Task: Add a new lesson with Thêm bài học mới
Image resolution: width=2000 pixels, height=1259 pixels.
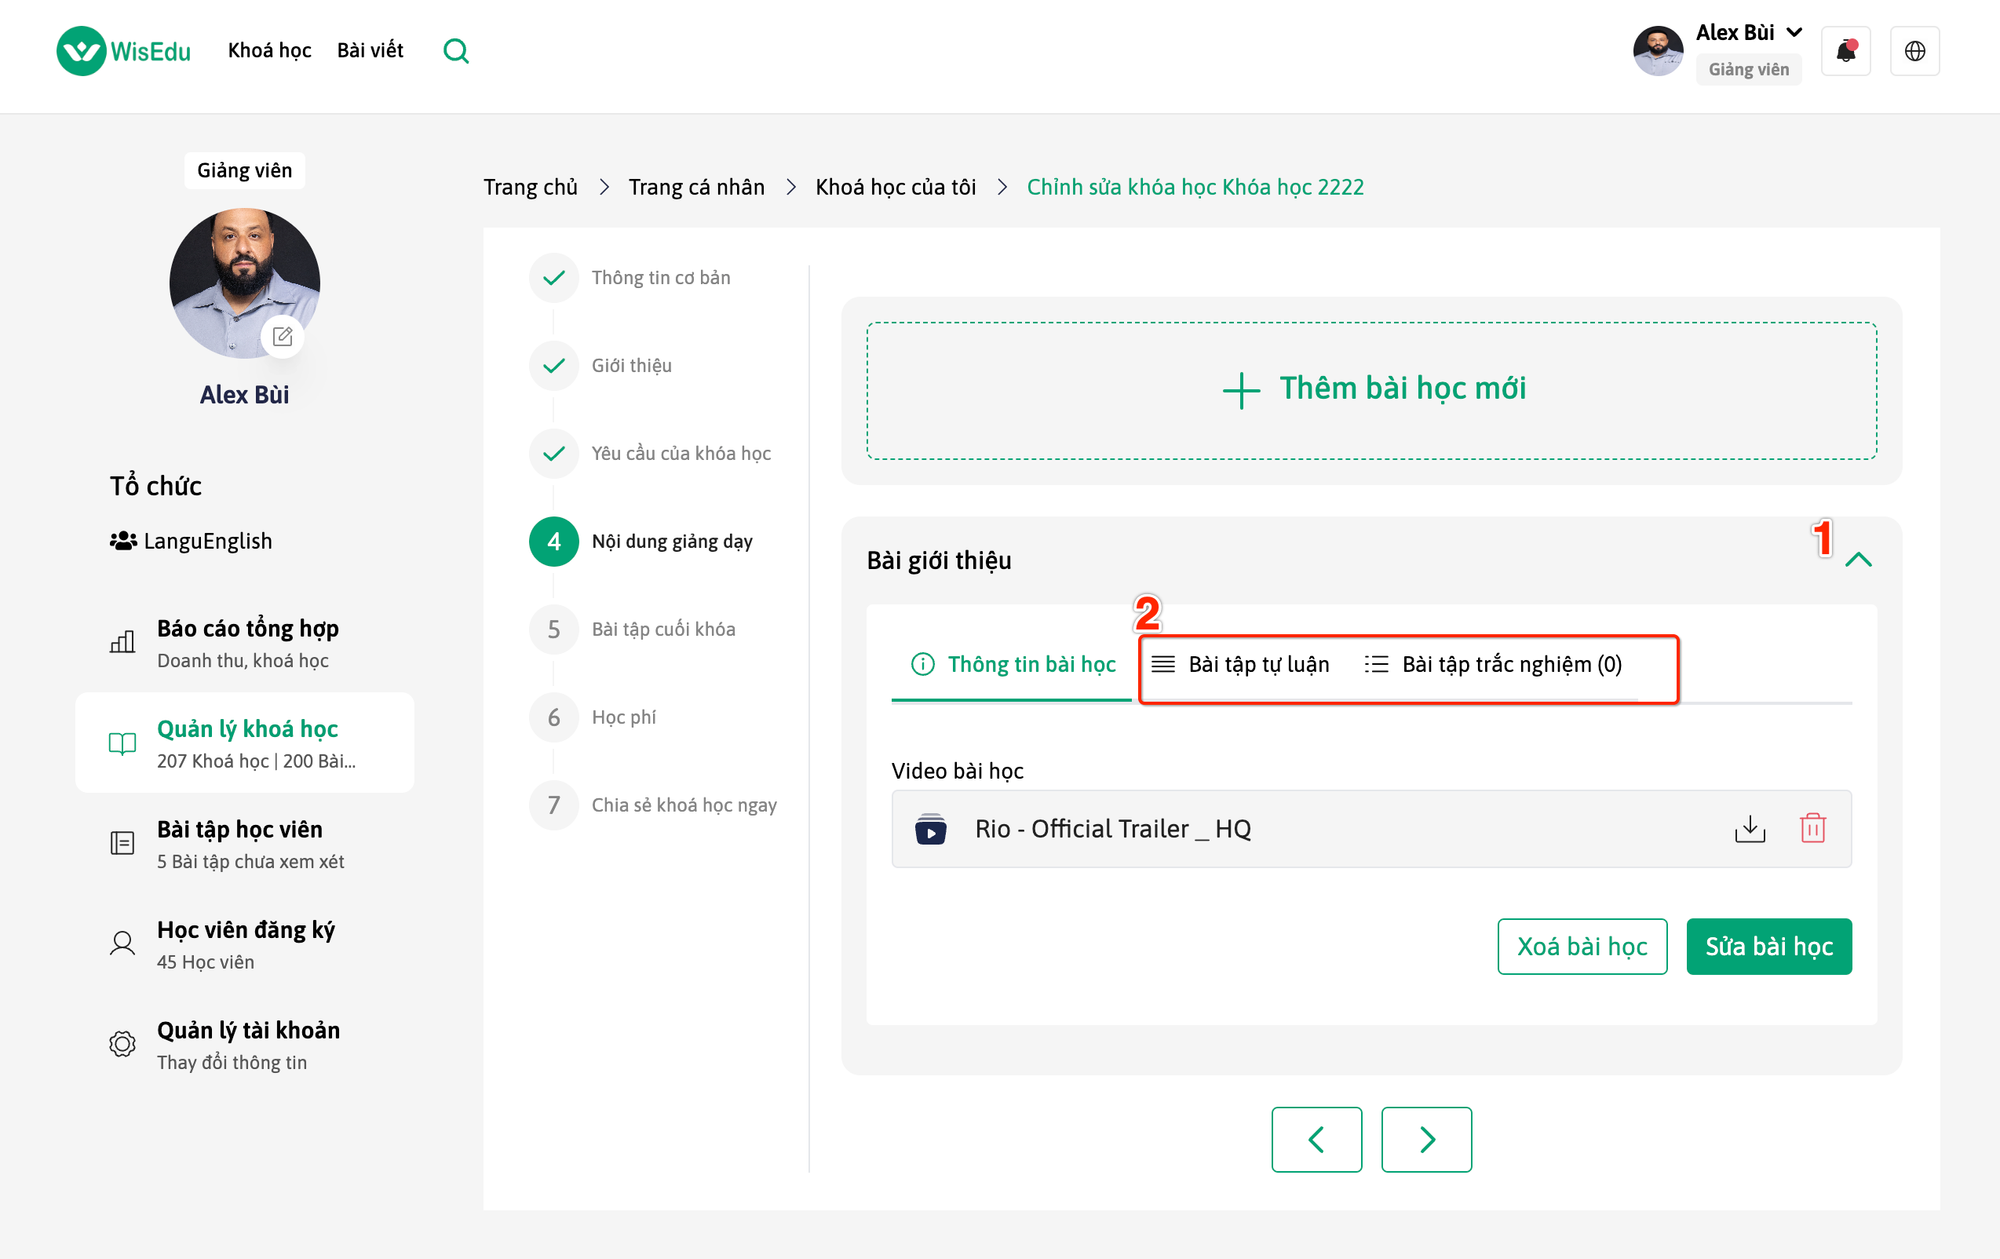Action: [x=1372, y=390]
